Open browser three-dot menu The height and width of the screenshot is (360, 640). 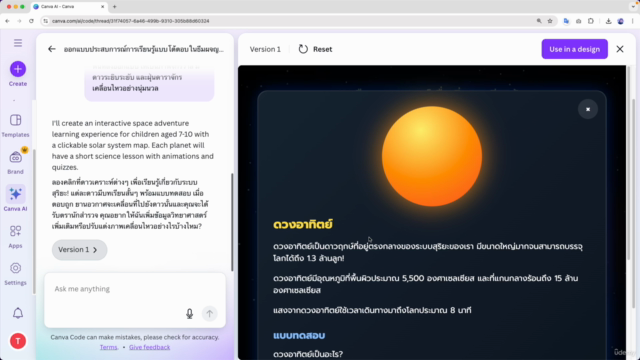click(633, 21)
